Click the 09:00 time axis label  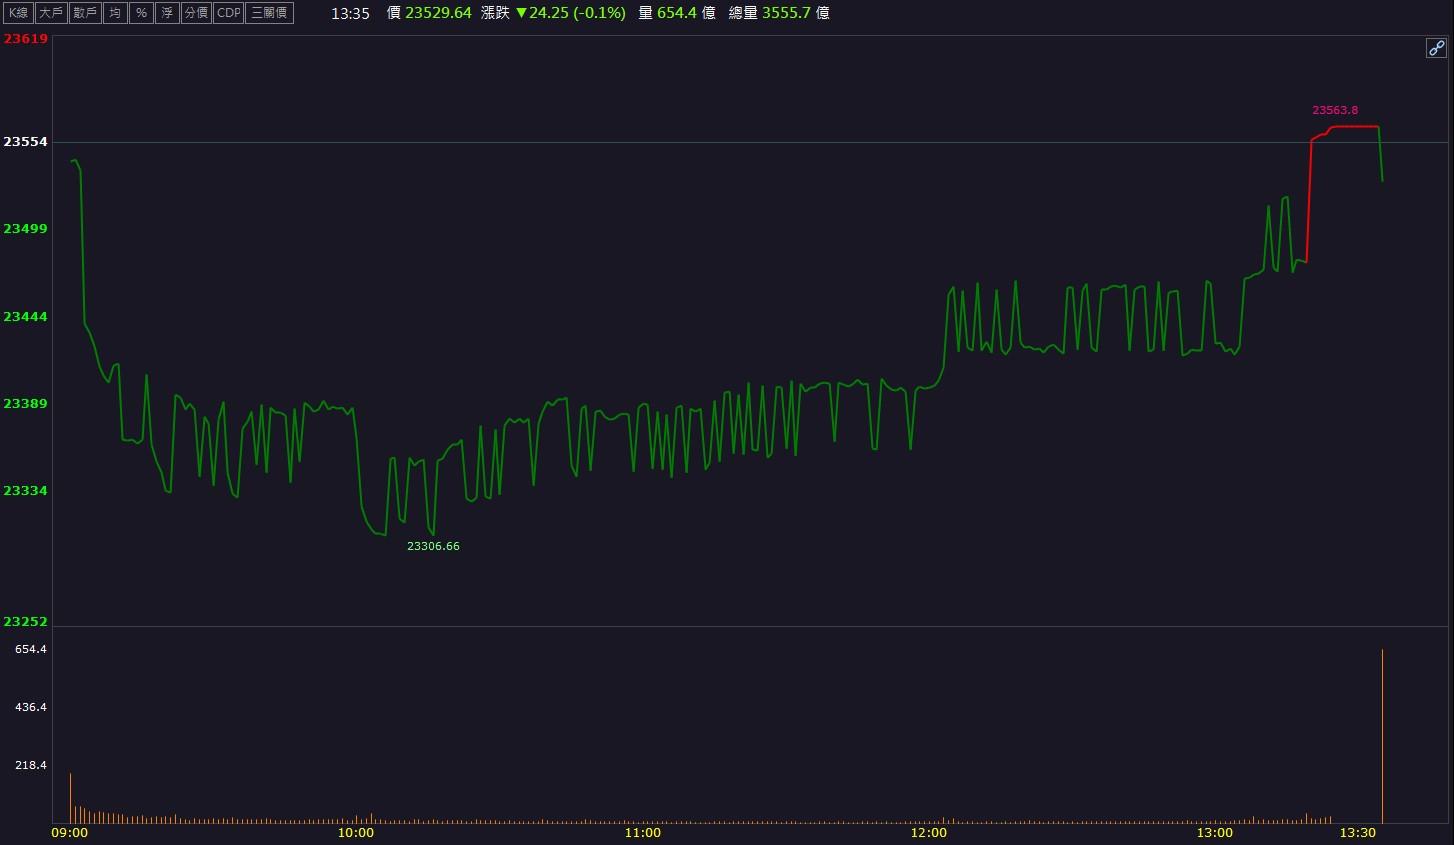point(69,833)
